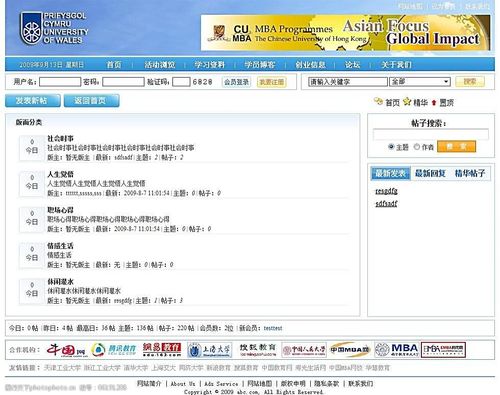The width and height of the screenshot is (500, 395).
Task: Switch to the 最新回复 tab
Action: pyautogui.click(x=430, y=173)
